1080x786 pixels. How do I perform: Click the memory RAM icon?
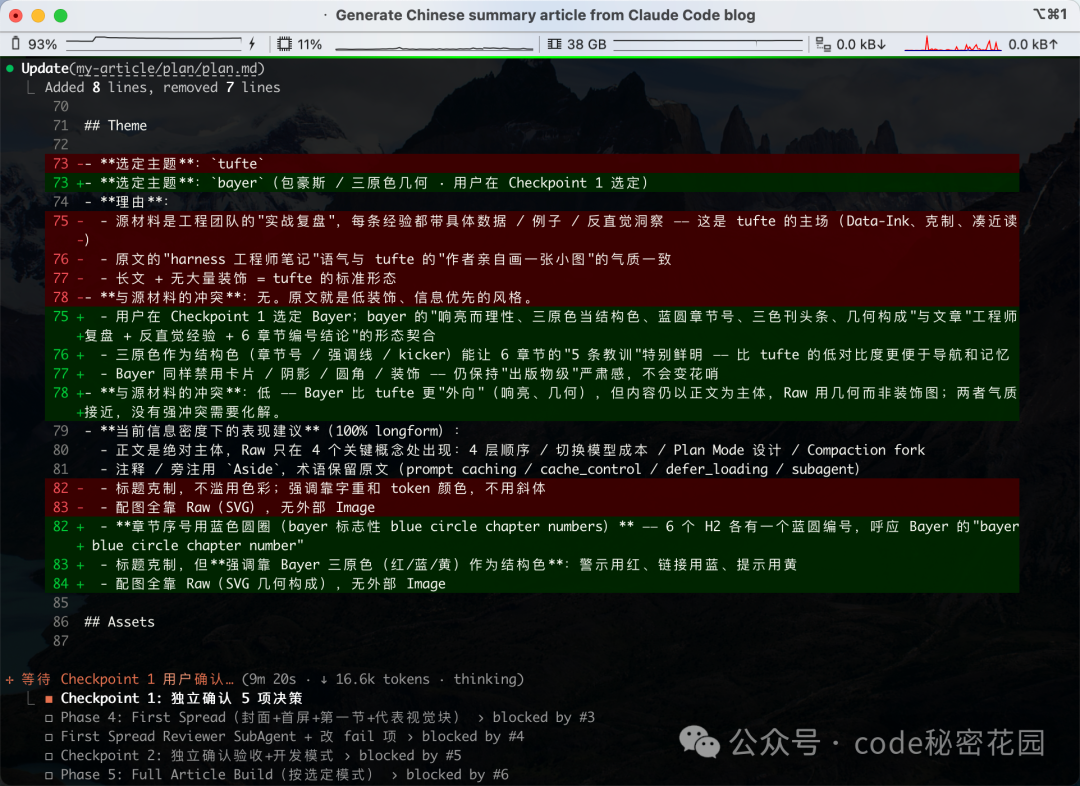554,44
